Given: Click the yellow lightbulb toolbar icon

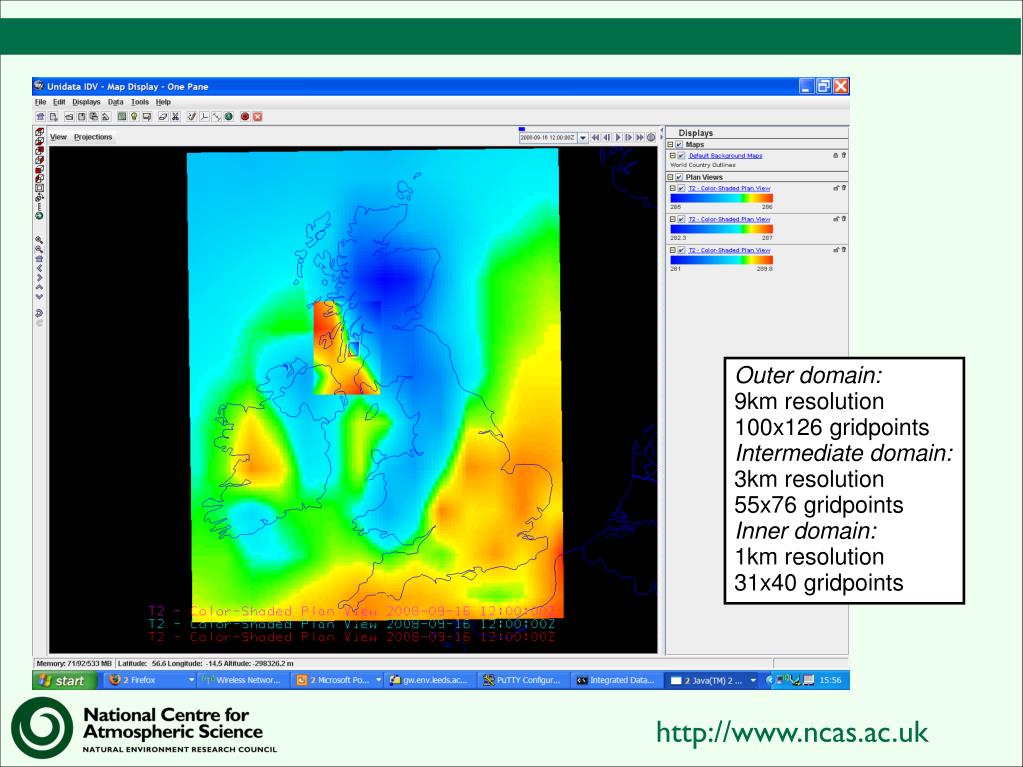Looking at the screenshot, I should tap(134, 117).
